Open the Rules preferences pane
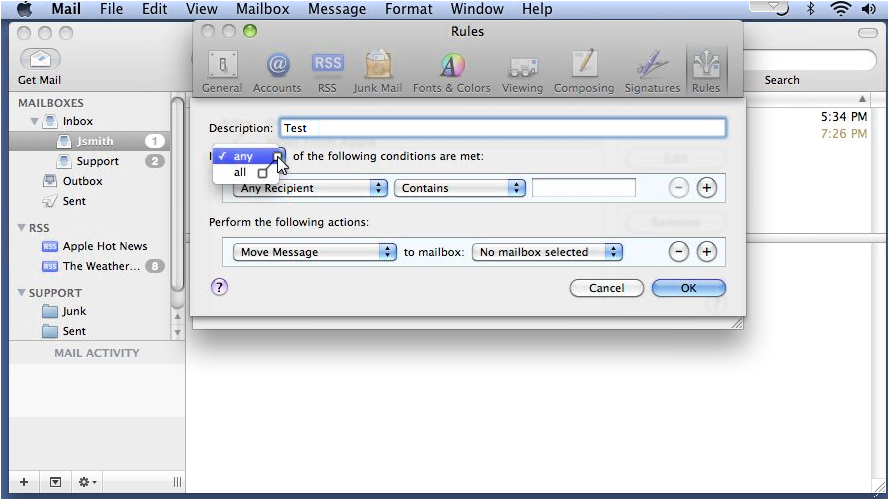 (706, 72)
